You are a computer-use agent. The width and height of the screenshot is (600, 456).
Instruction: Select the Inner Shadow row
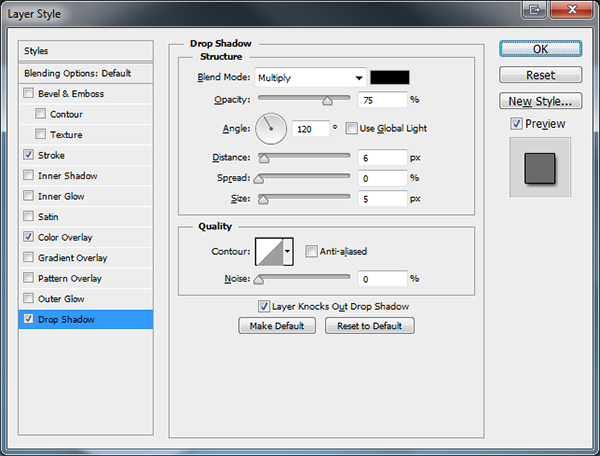[x=86, y=176]
